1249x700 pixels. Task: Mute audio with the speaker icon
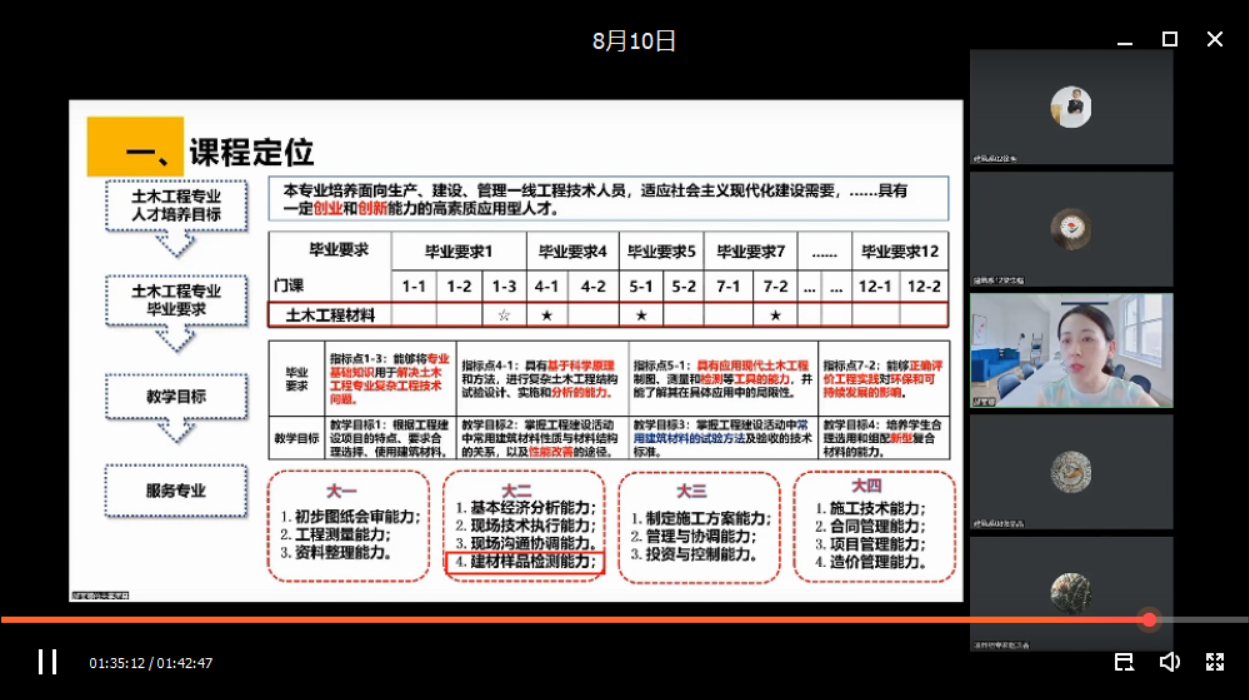[x=1169, y=662]
